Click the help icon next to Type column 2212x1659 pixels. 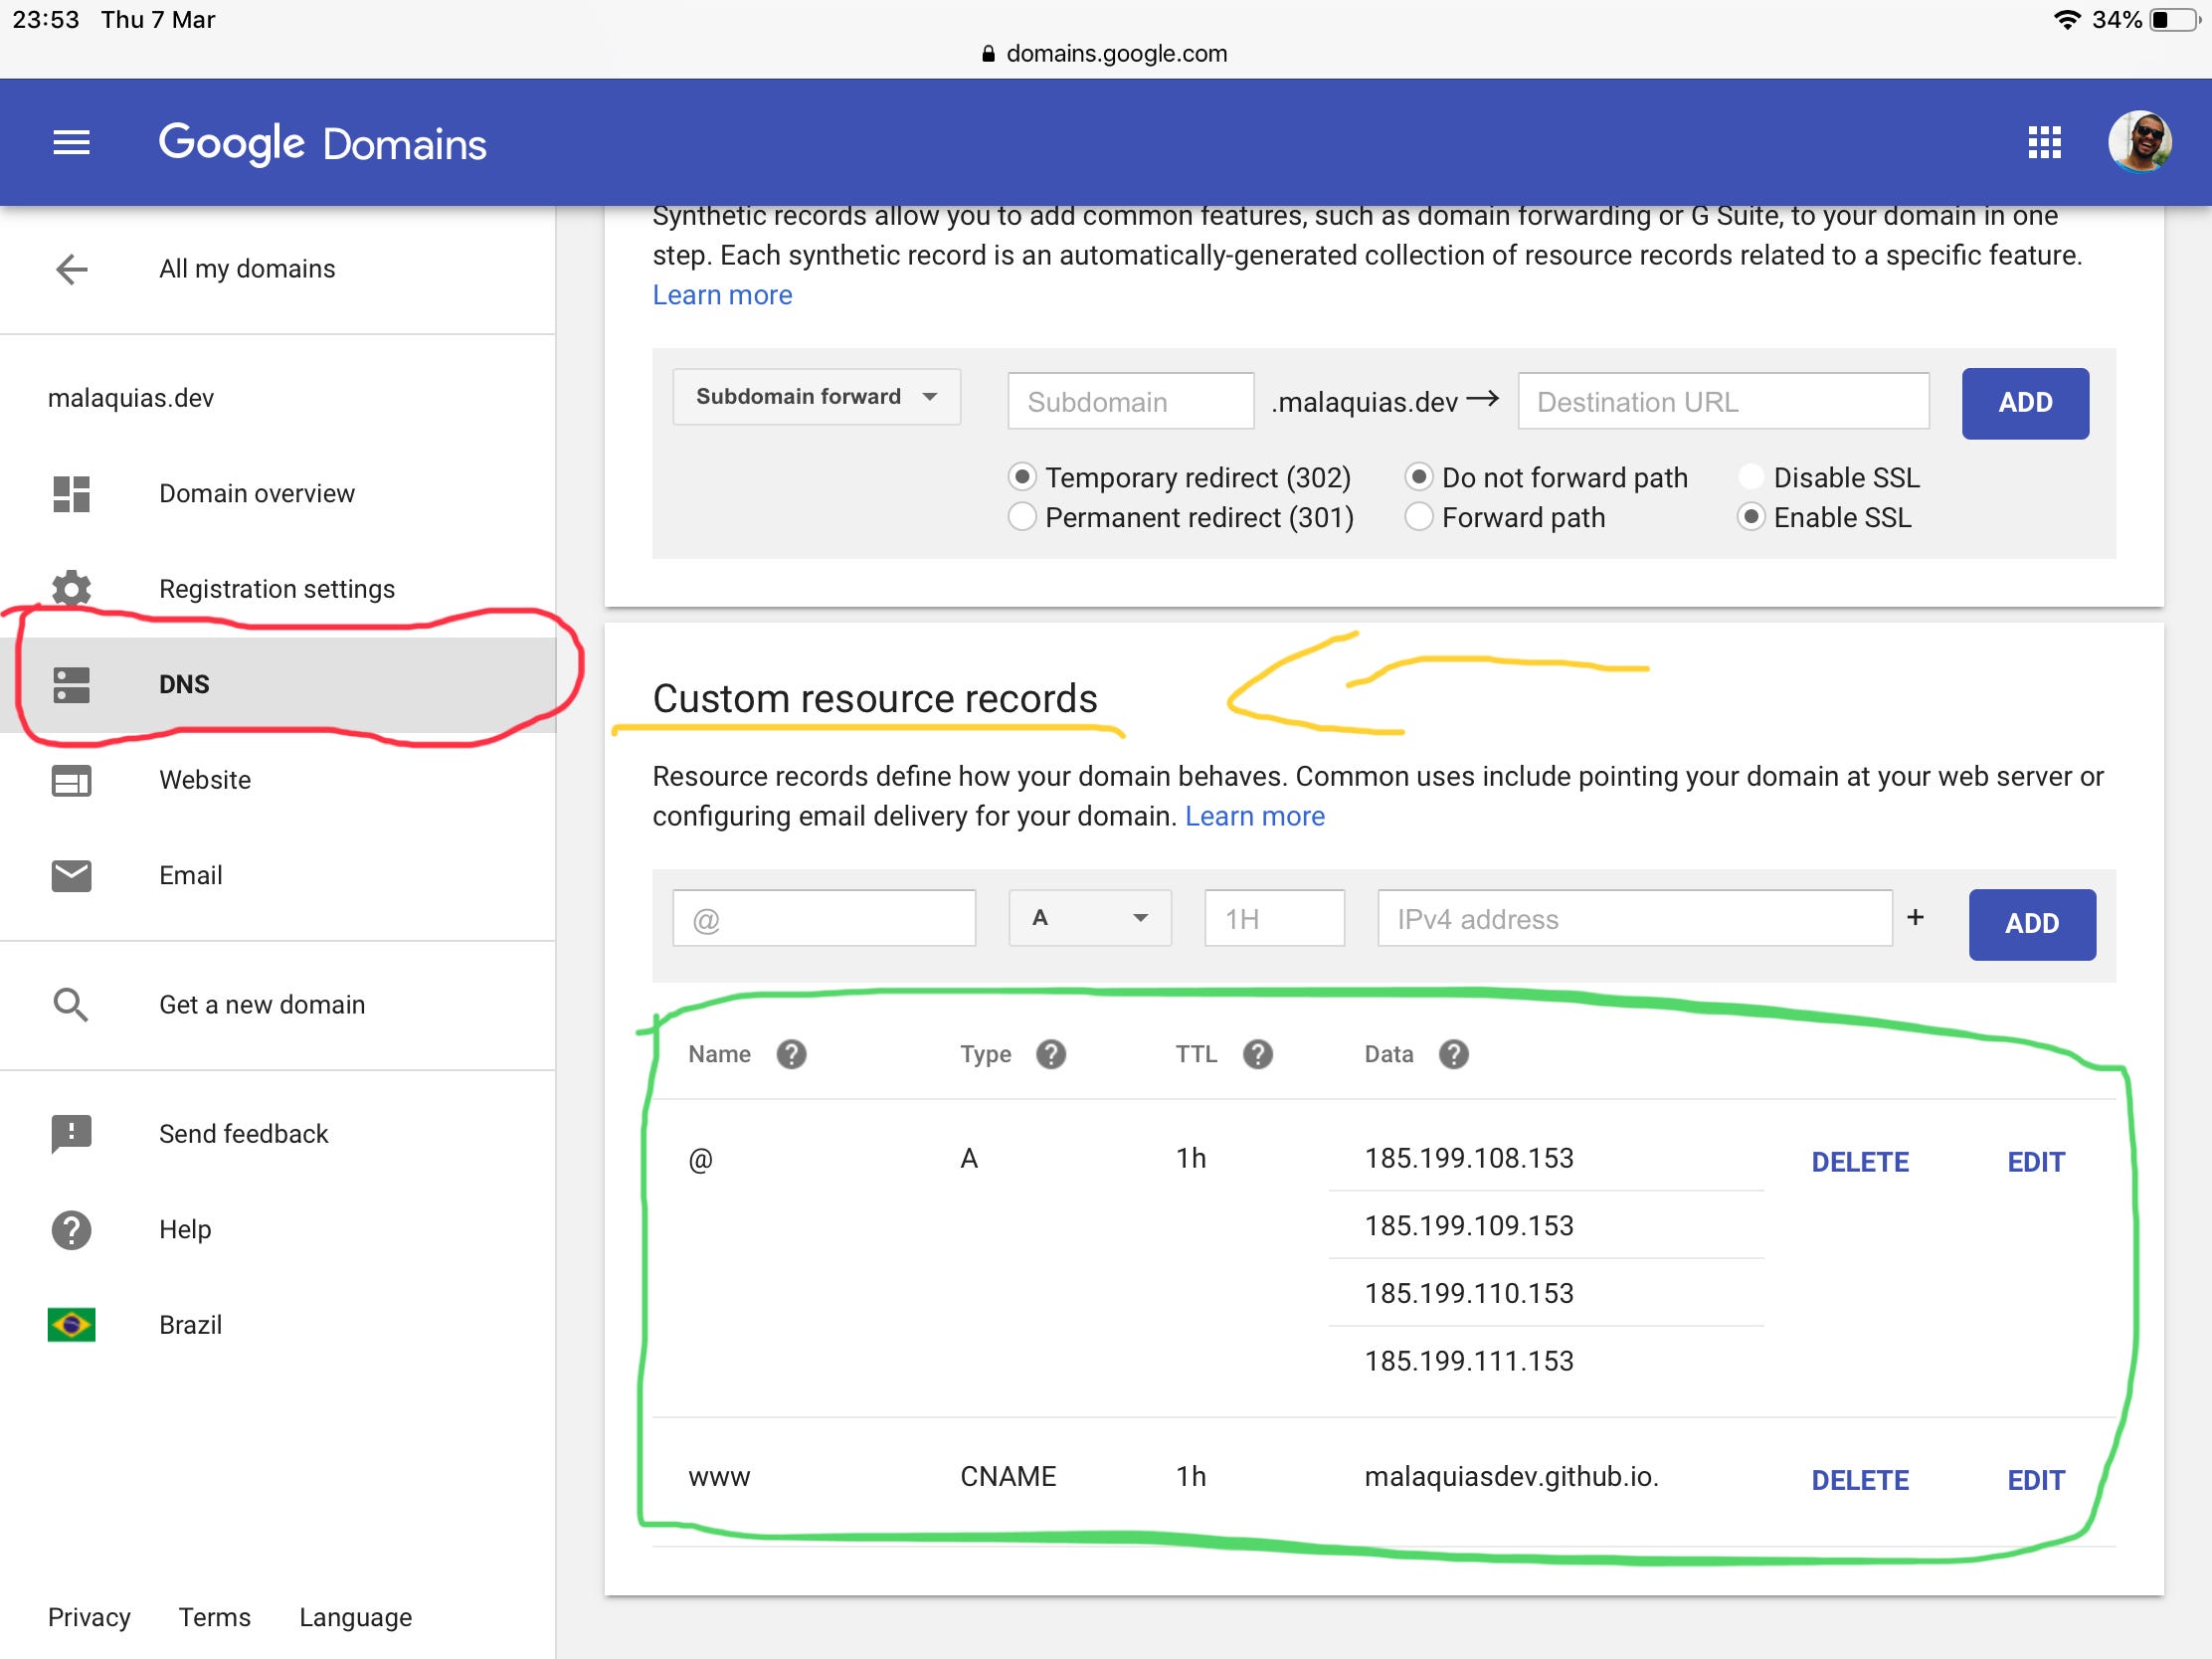click(1050, 1054)
